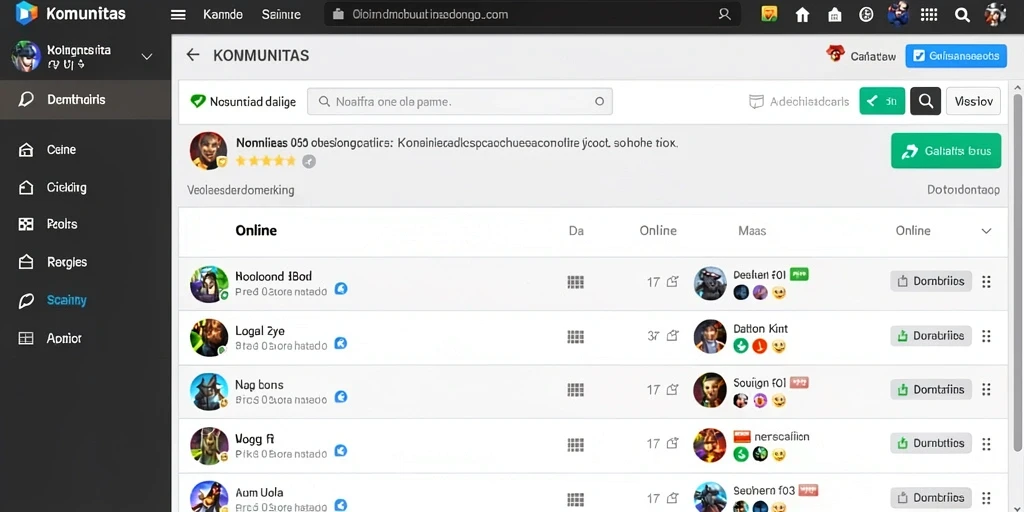
Task: Click the share icon in Logal Zye row
Action: click(x=672, y=336)
